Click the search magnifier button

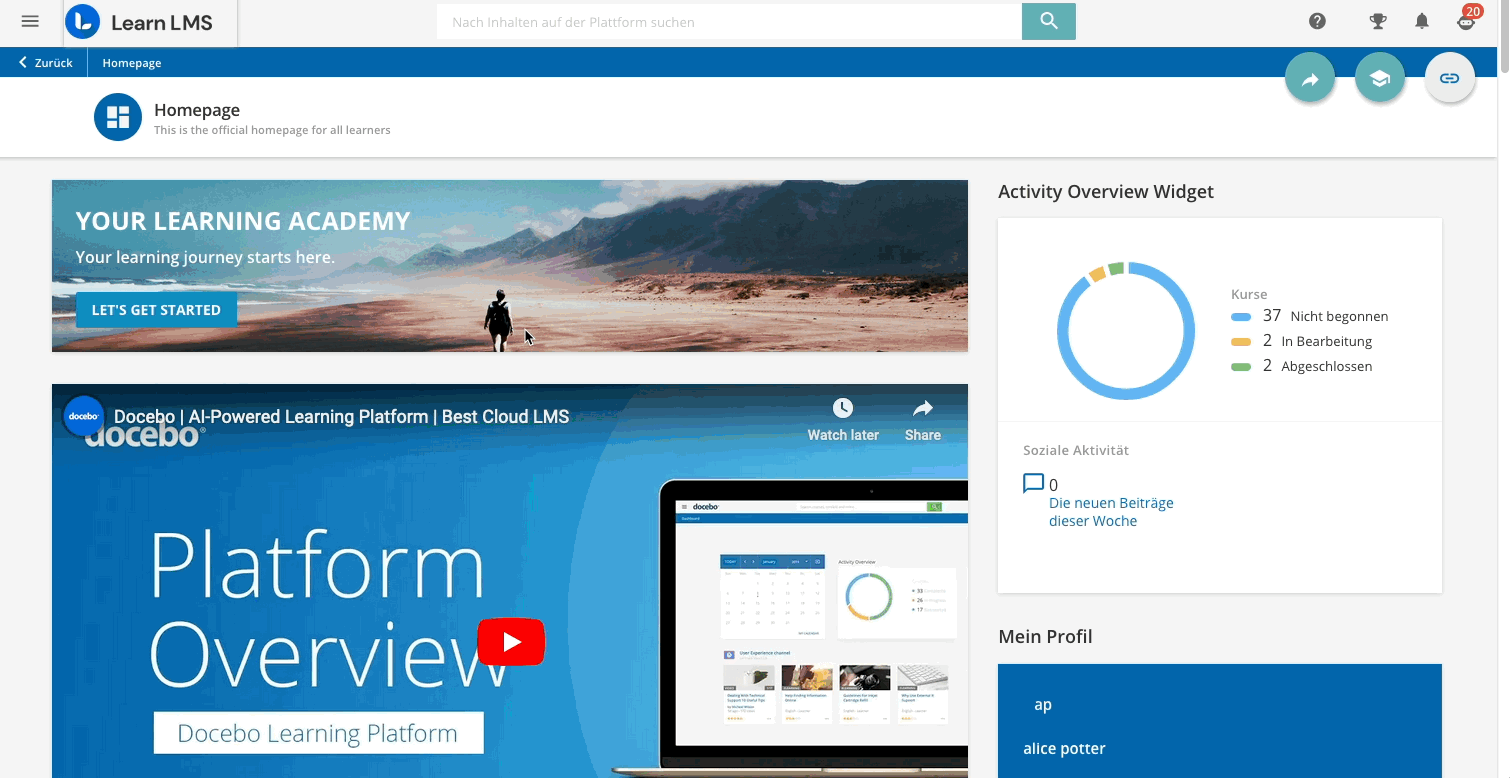pyautogui.click(x=1048, y=21)
